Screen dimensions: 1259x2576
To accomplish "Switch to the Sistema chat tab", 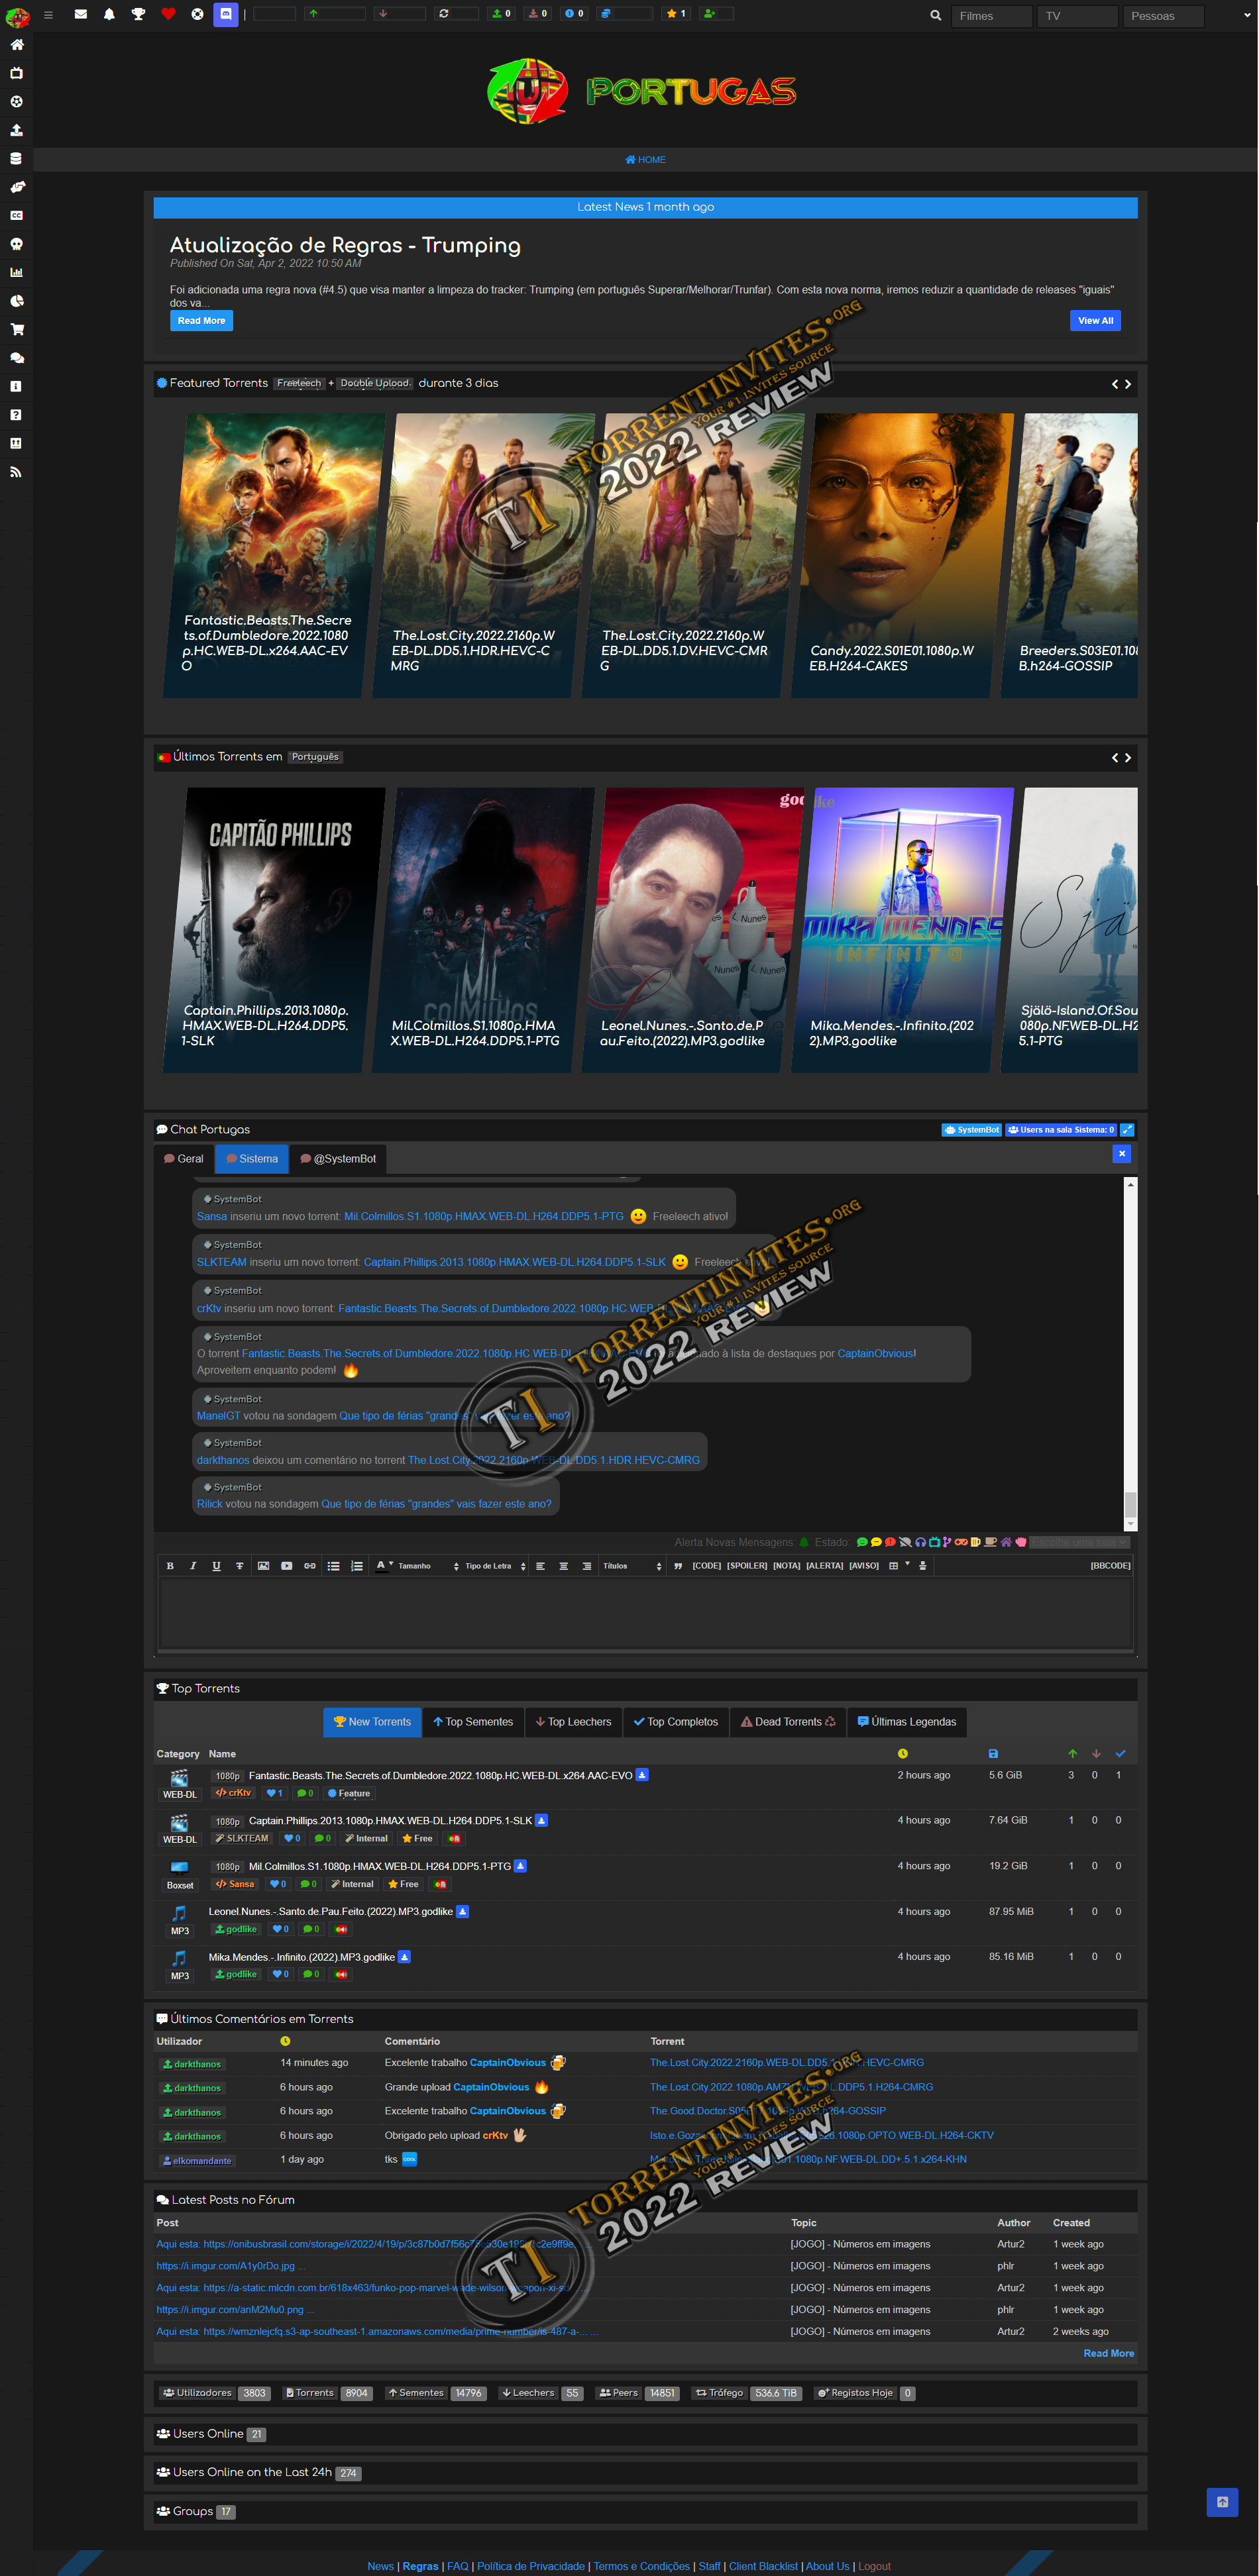I will coord(252,1159).
